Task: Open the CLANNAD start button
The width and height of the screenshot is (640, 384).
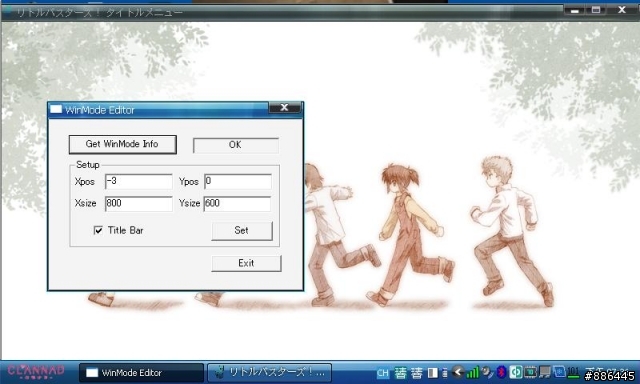Action: coord(36,372)
